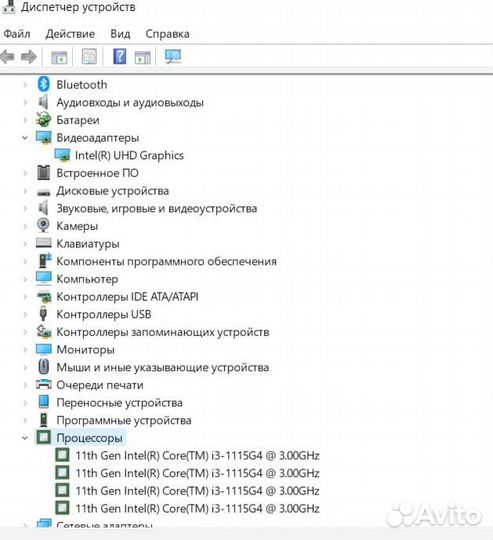Collapse the Видеоадаптеры node
Image resolution: width=493 pixels, height=540 pixels.
(25, 138)
